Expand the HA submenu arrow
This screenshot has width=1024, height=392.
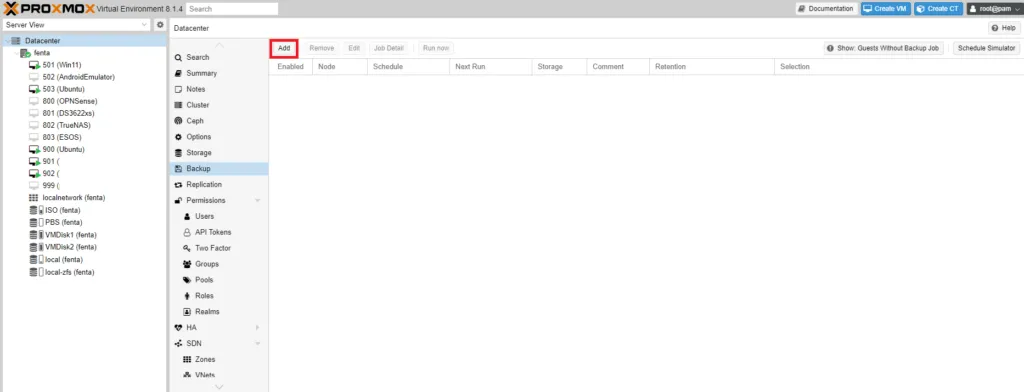pos(258,327)
